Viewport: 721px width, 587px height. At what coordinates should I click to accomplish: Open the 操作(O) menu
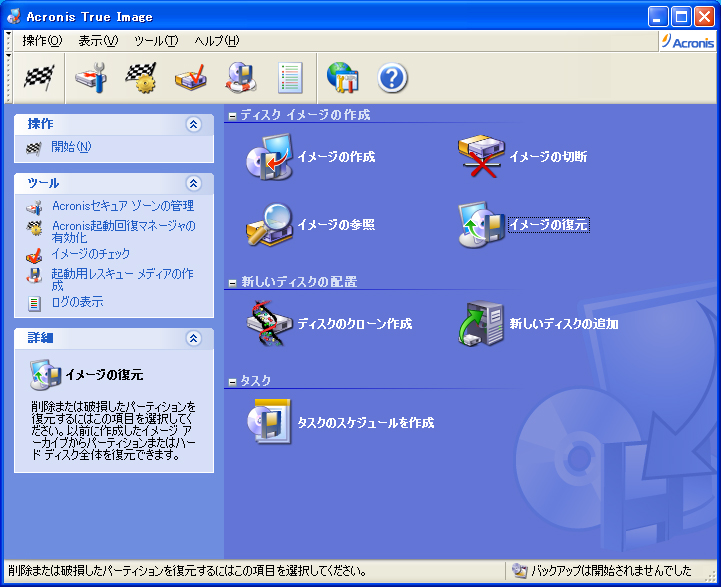coord(42,41)
